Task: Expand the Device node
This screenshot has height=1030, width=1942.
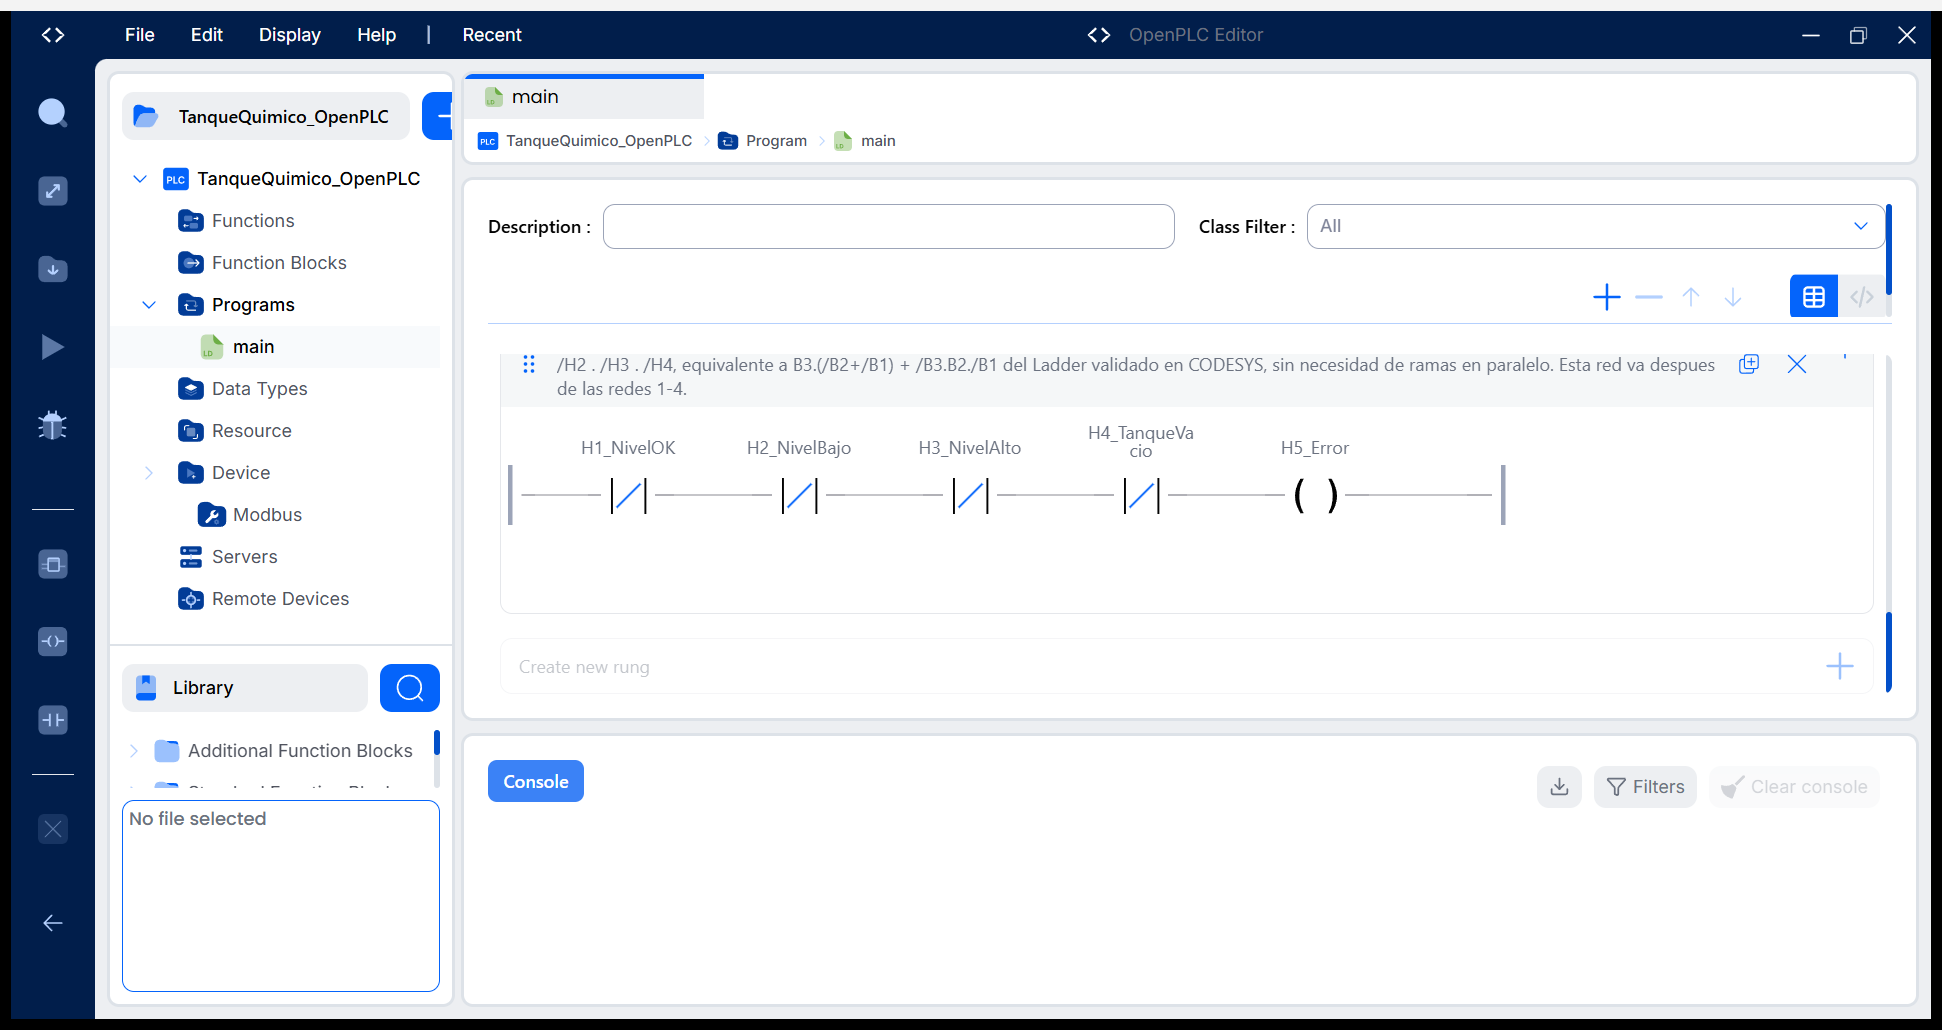Action: click(x=149, y=473)
